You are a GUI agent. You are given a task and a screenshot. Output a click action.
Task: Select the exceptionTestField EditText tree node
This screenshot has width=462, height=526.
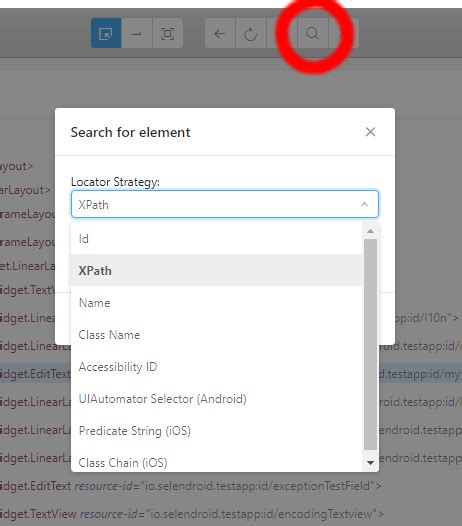pyautogui.click(x=191, y=485)
